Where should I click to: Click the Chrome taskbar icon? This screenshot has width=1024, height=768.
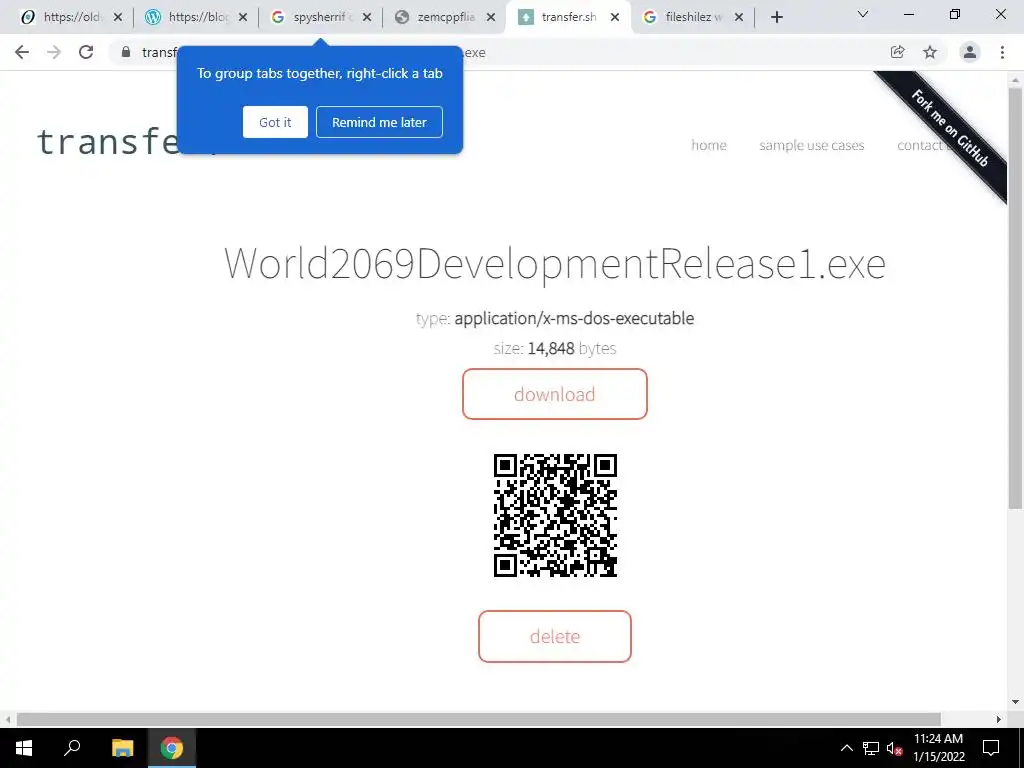pyautogui.click(x=172, y=748)
